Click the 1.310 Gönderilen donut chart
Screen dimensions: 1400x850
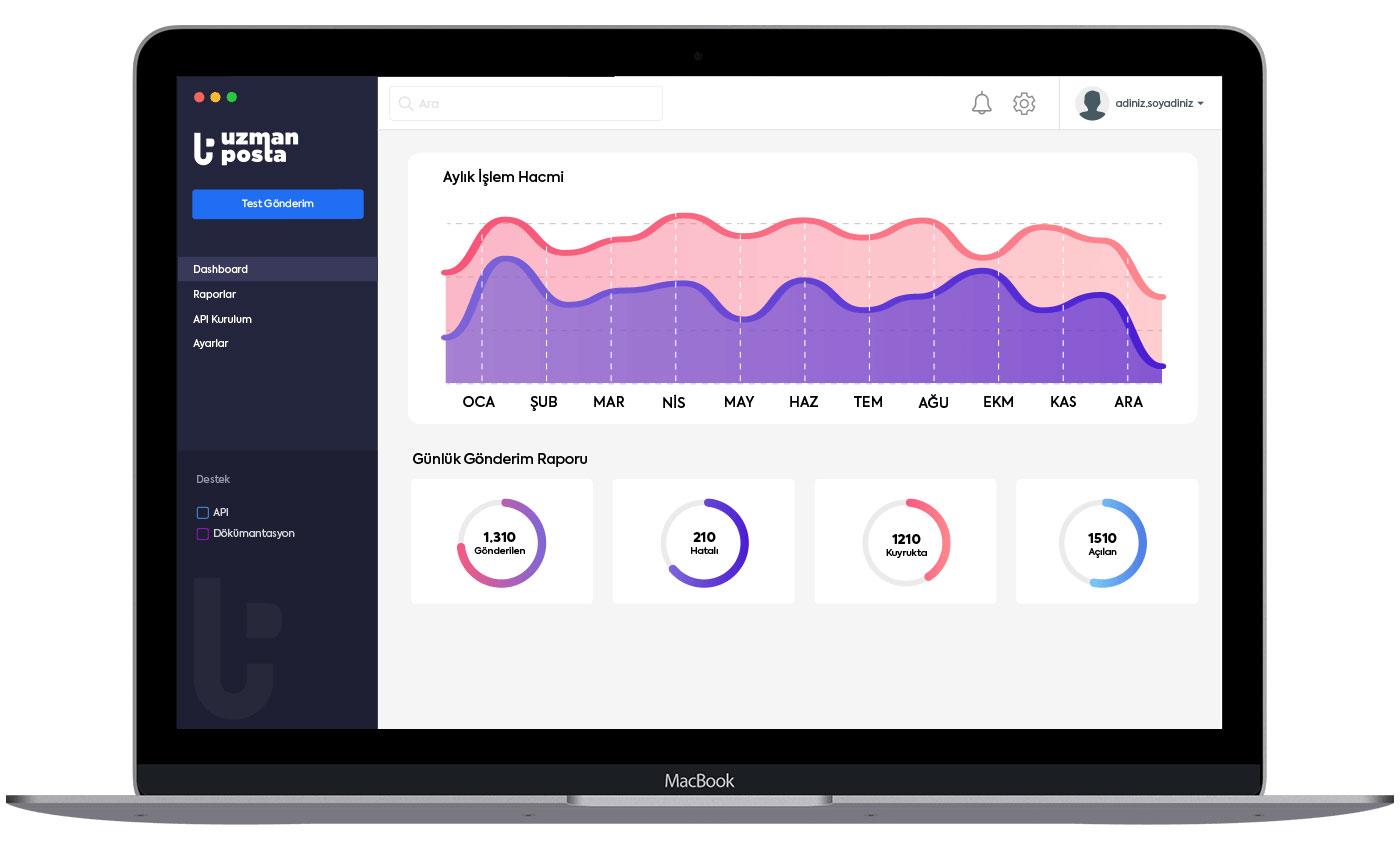point(501,542)
